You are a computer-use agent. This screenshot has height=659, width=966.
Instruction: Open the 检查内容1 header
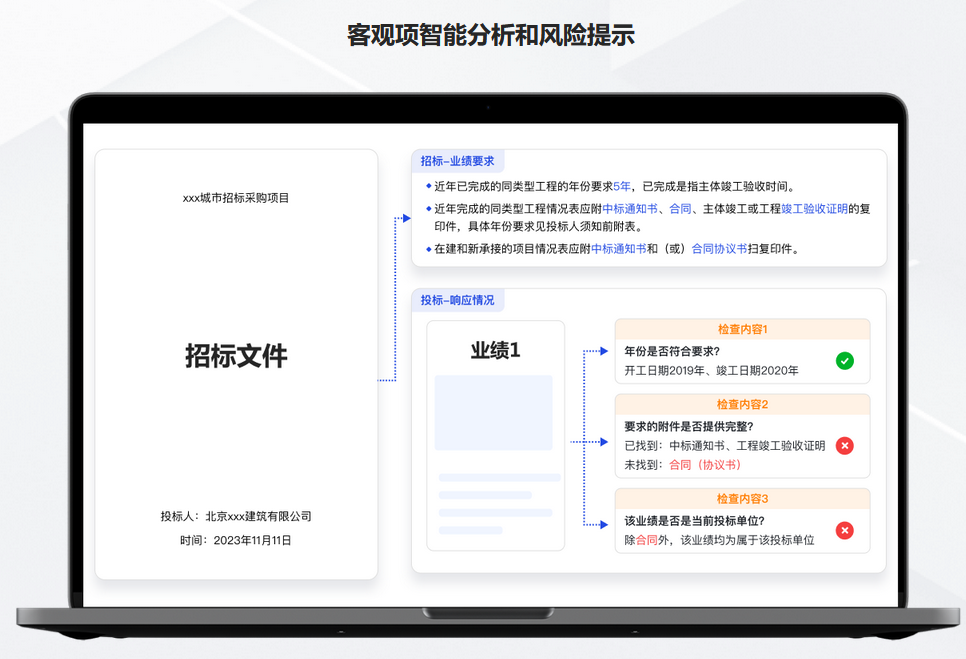coord(742,330)
